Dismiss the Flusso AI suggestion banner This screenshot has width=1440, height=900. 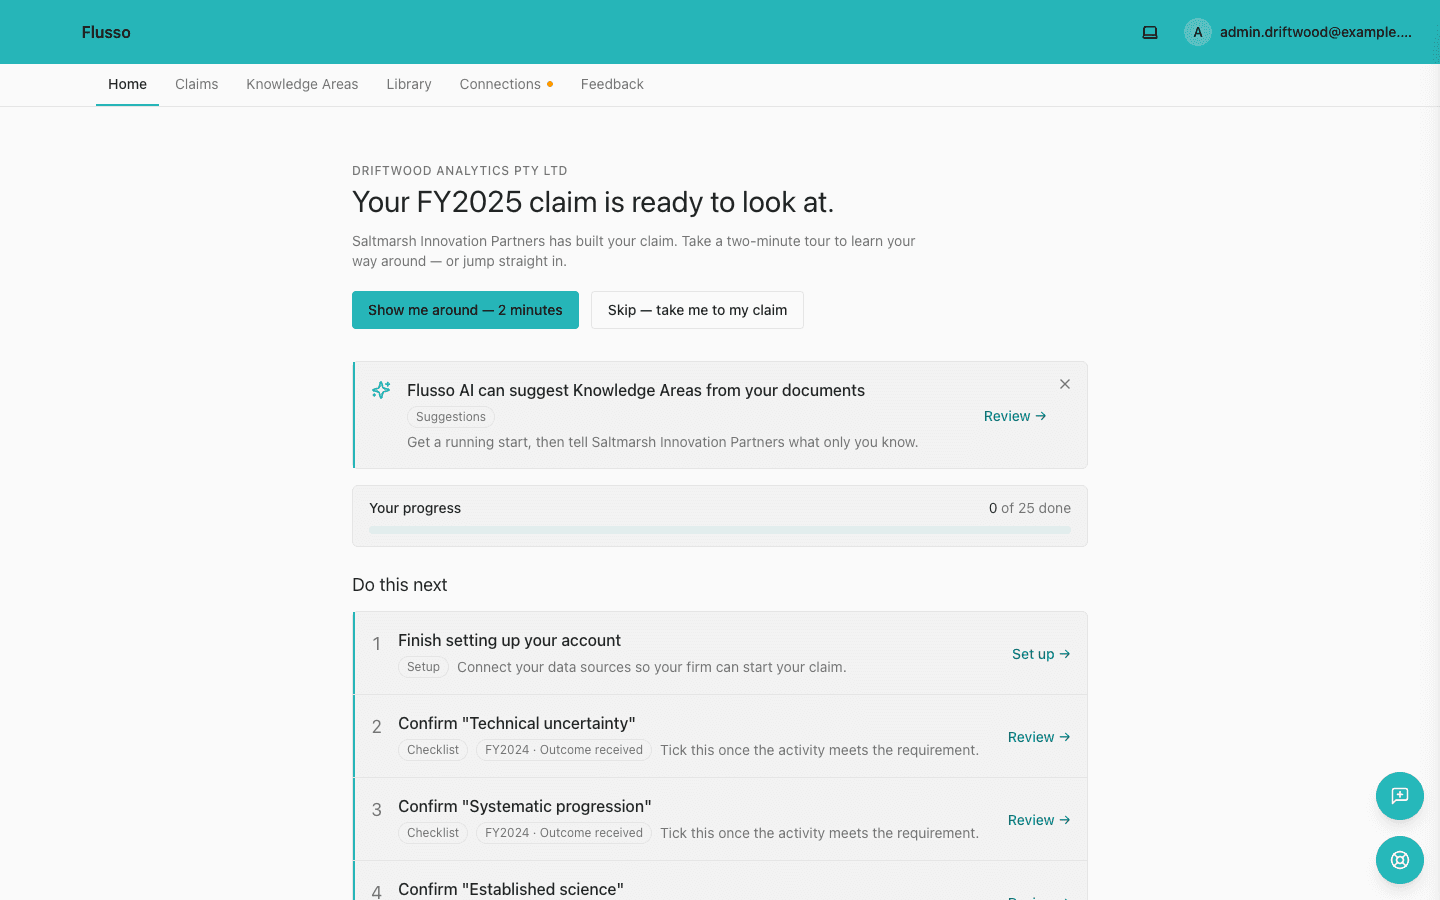tap(1065, 384)
